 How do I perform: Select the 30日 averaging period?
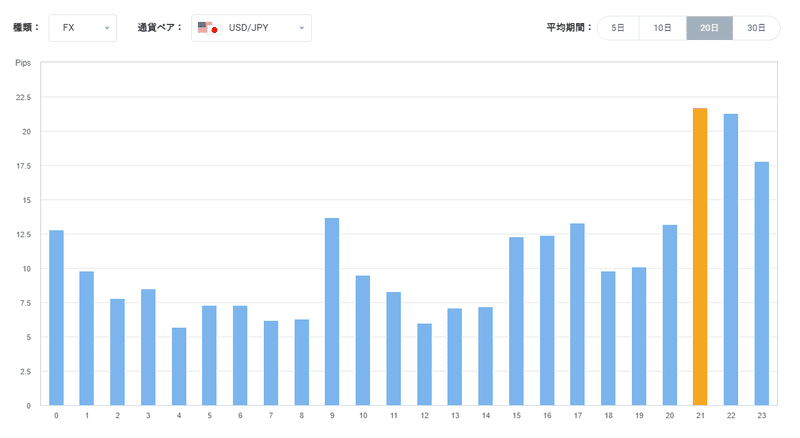point(756,28)
